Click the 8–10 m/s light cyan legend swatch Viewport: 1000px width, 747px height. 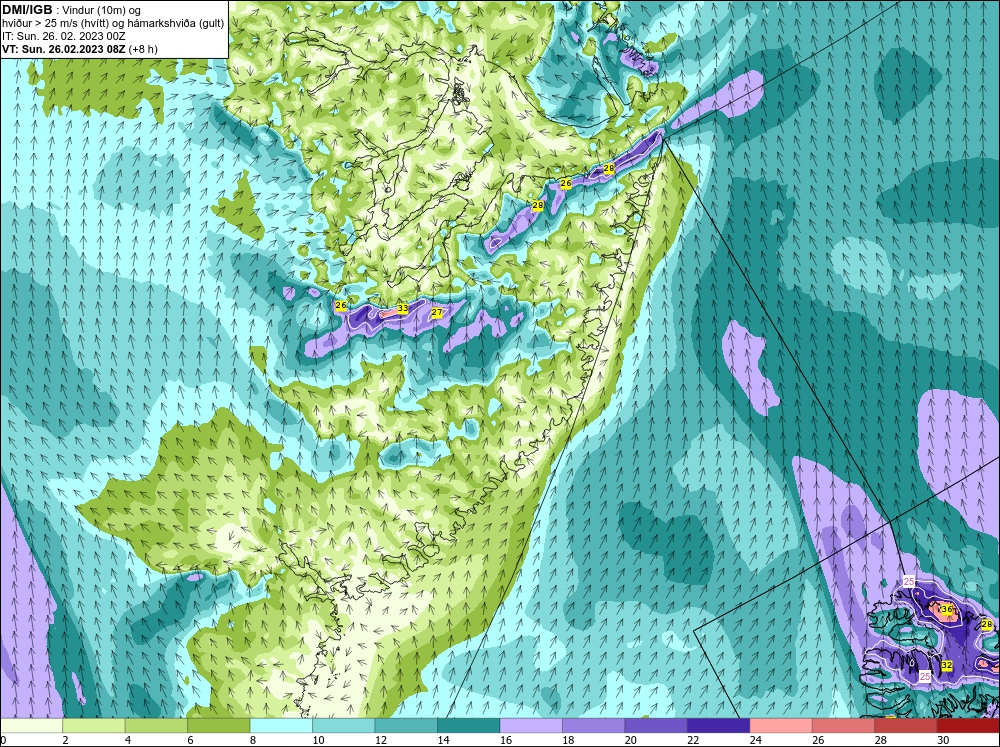click(281, 725)
